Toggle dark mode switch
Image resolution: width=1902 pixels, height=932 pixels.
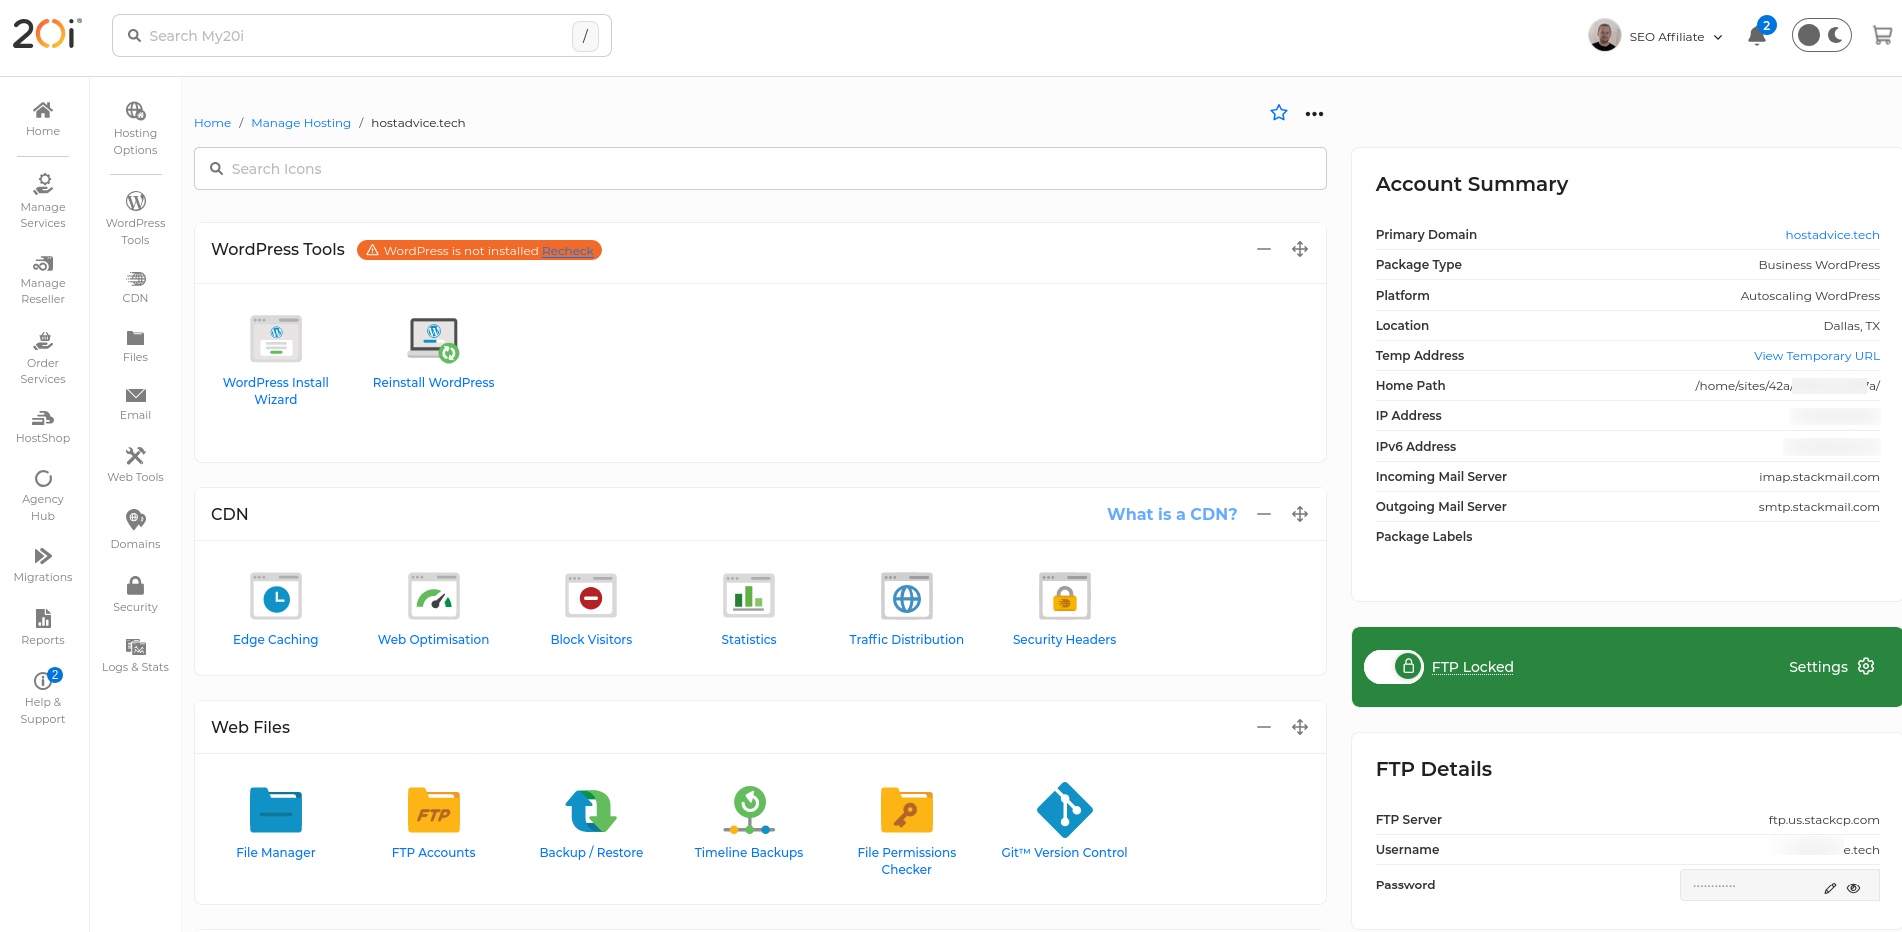(1821, 36)
